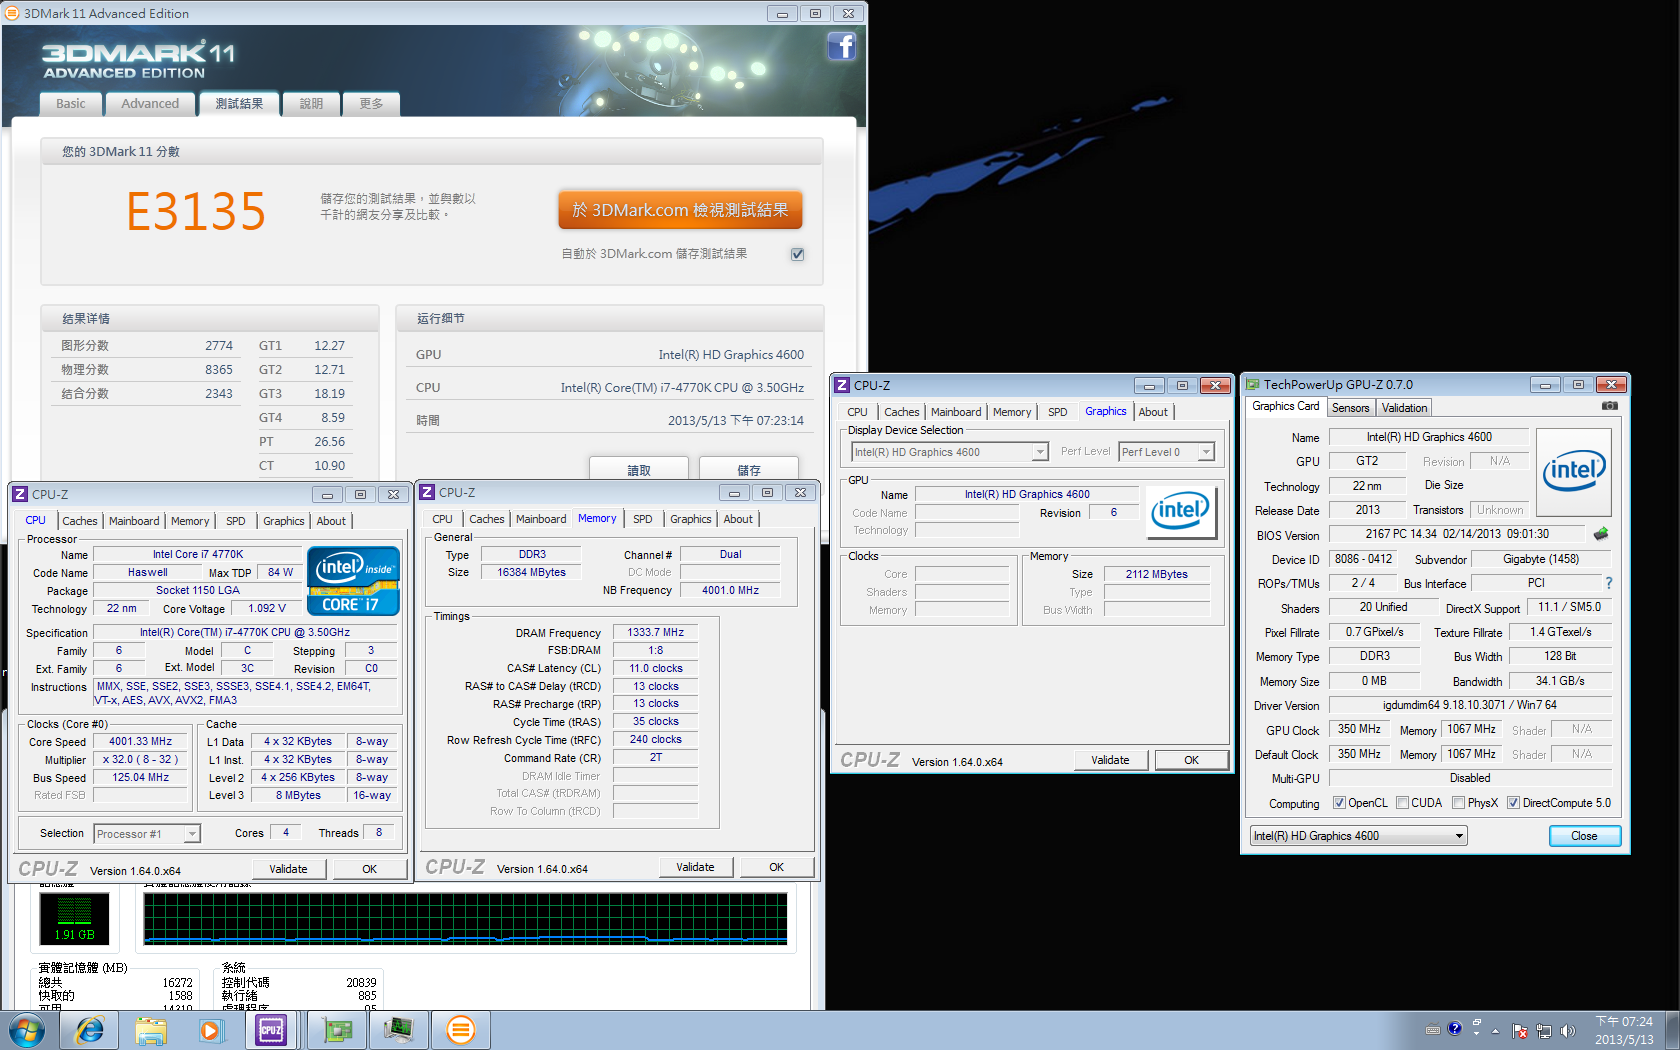The image size is (1680, 1050).
Task: Click GPU-Z BIOS save chip icon
Action: [x=1601, y=534]
